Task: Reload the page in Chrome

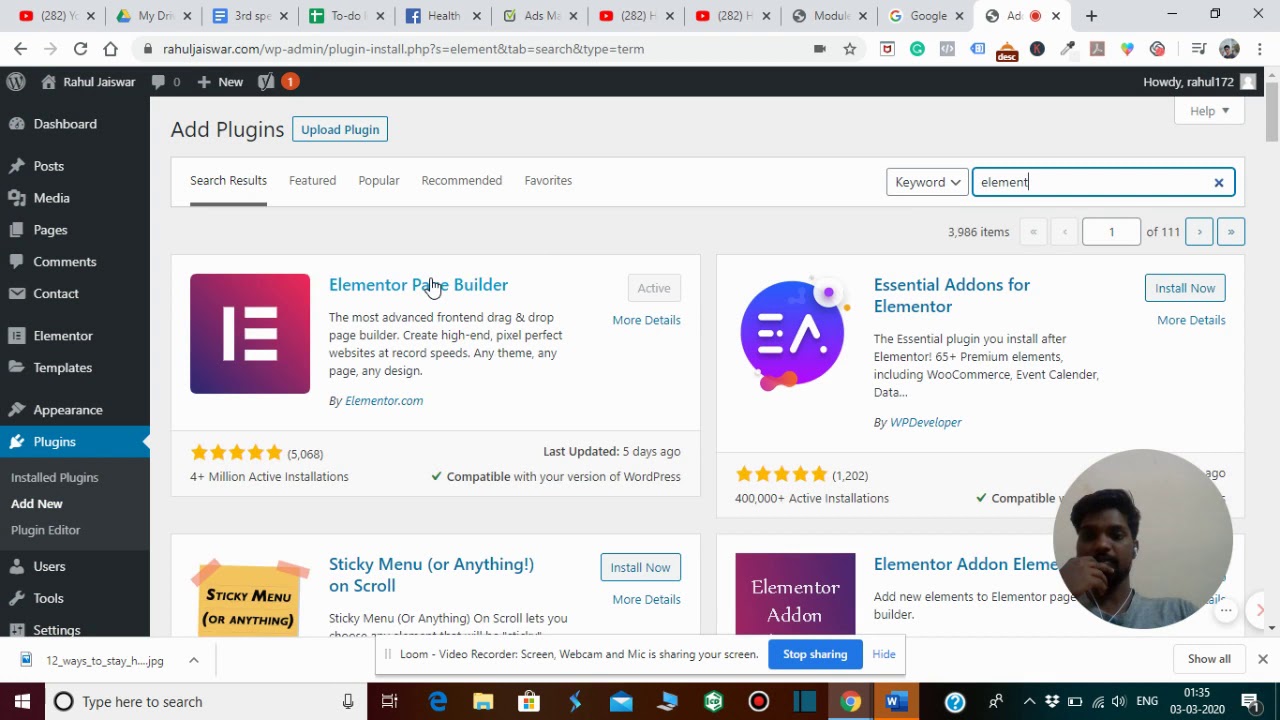Action: (x=80, y=49)
